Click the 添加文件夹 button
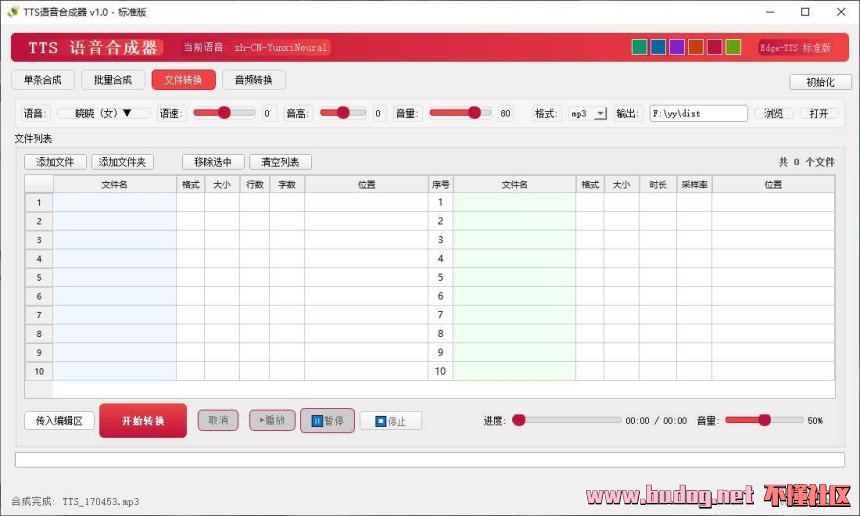Viewport: 860px width, 516px height. [122, 162]
